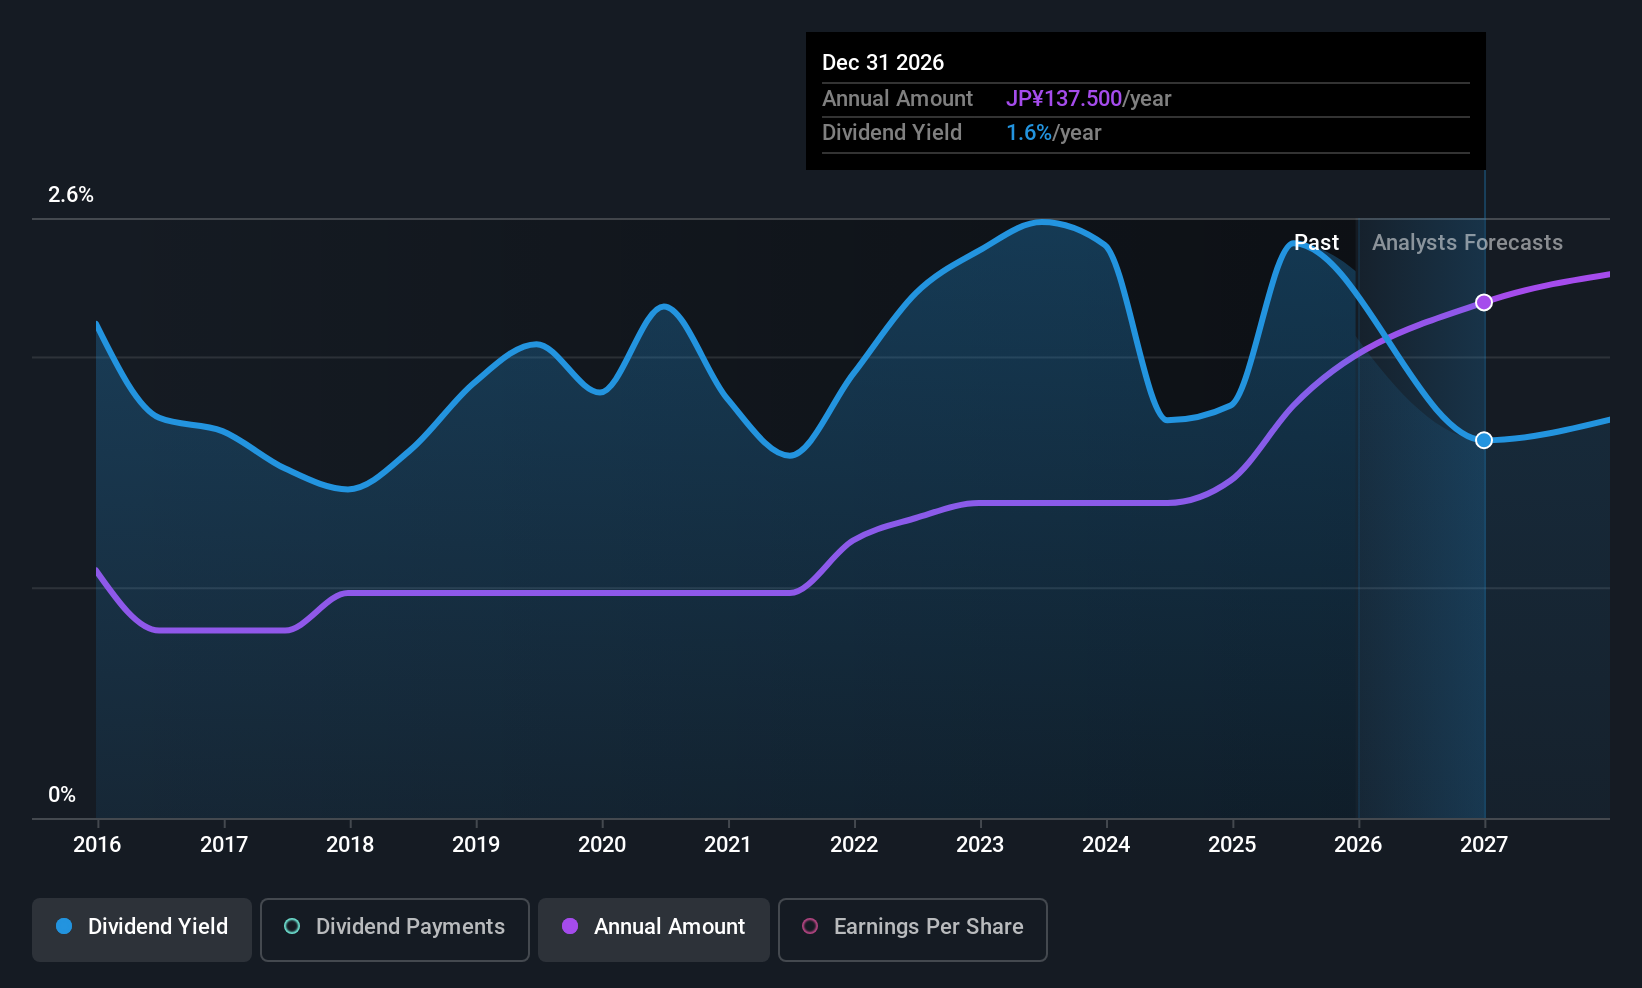The width and height of the screenshot is (1642, 988).
Task: Click the blue Dividend Yield data point marker
Action: click(1484, 440)
